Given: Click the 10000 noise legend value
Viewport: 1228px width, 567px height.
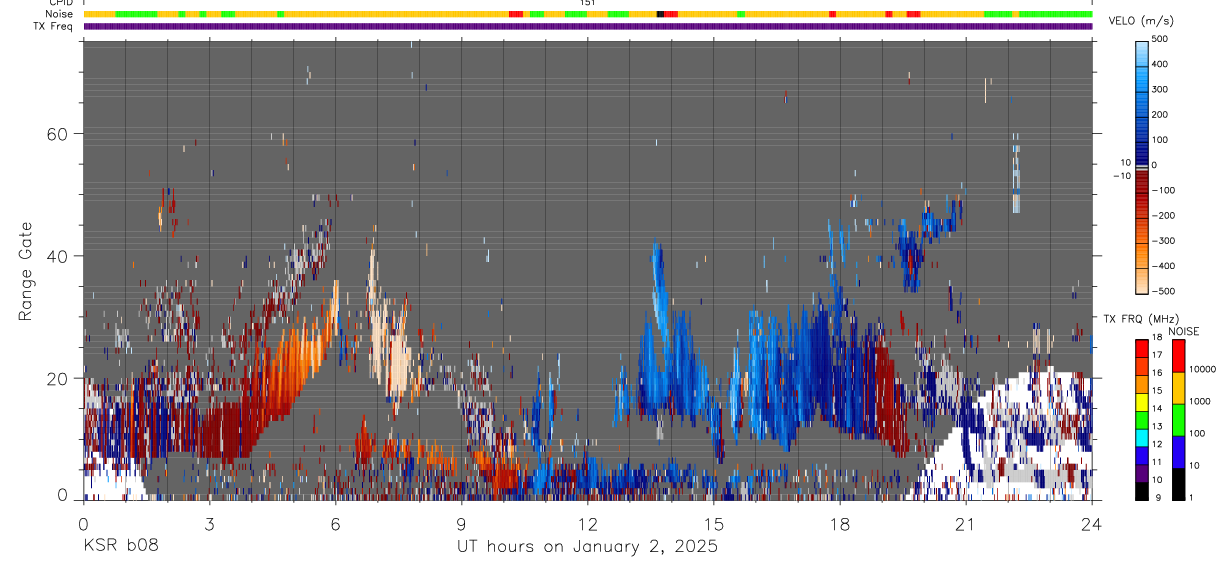Looking at the screenshot, I should coord(1202,370).
